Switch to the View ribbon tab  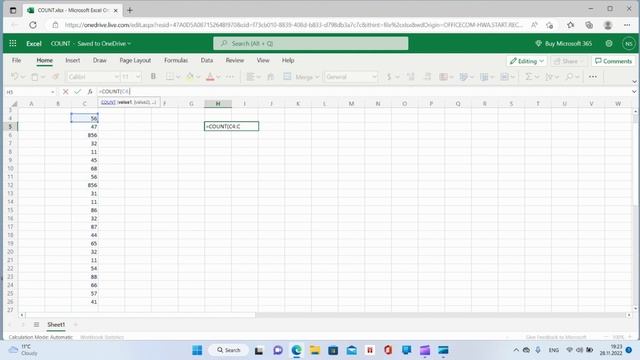click(x=263, y=60)
